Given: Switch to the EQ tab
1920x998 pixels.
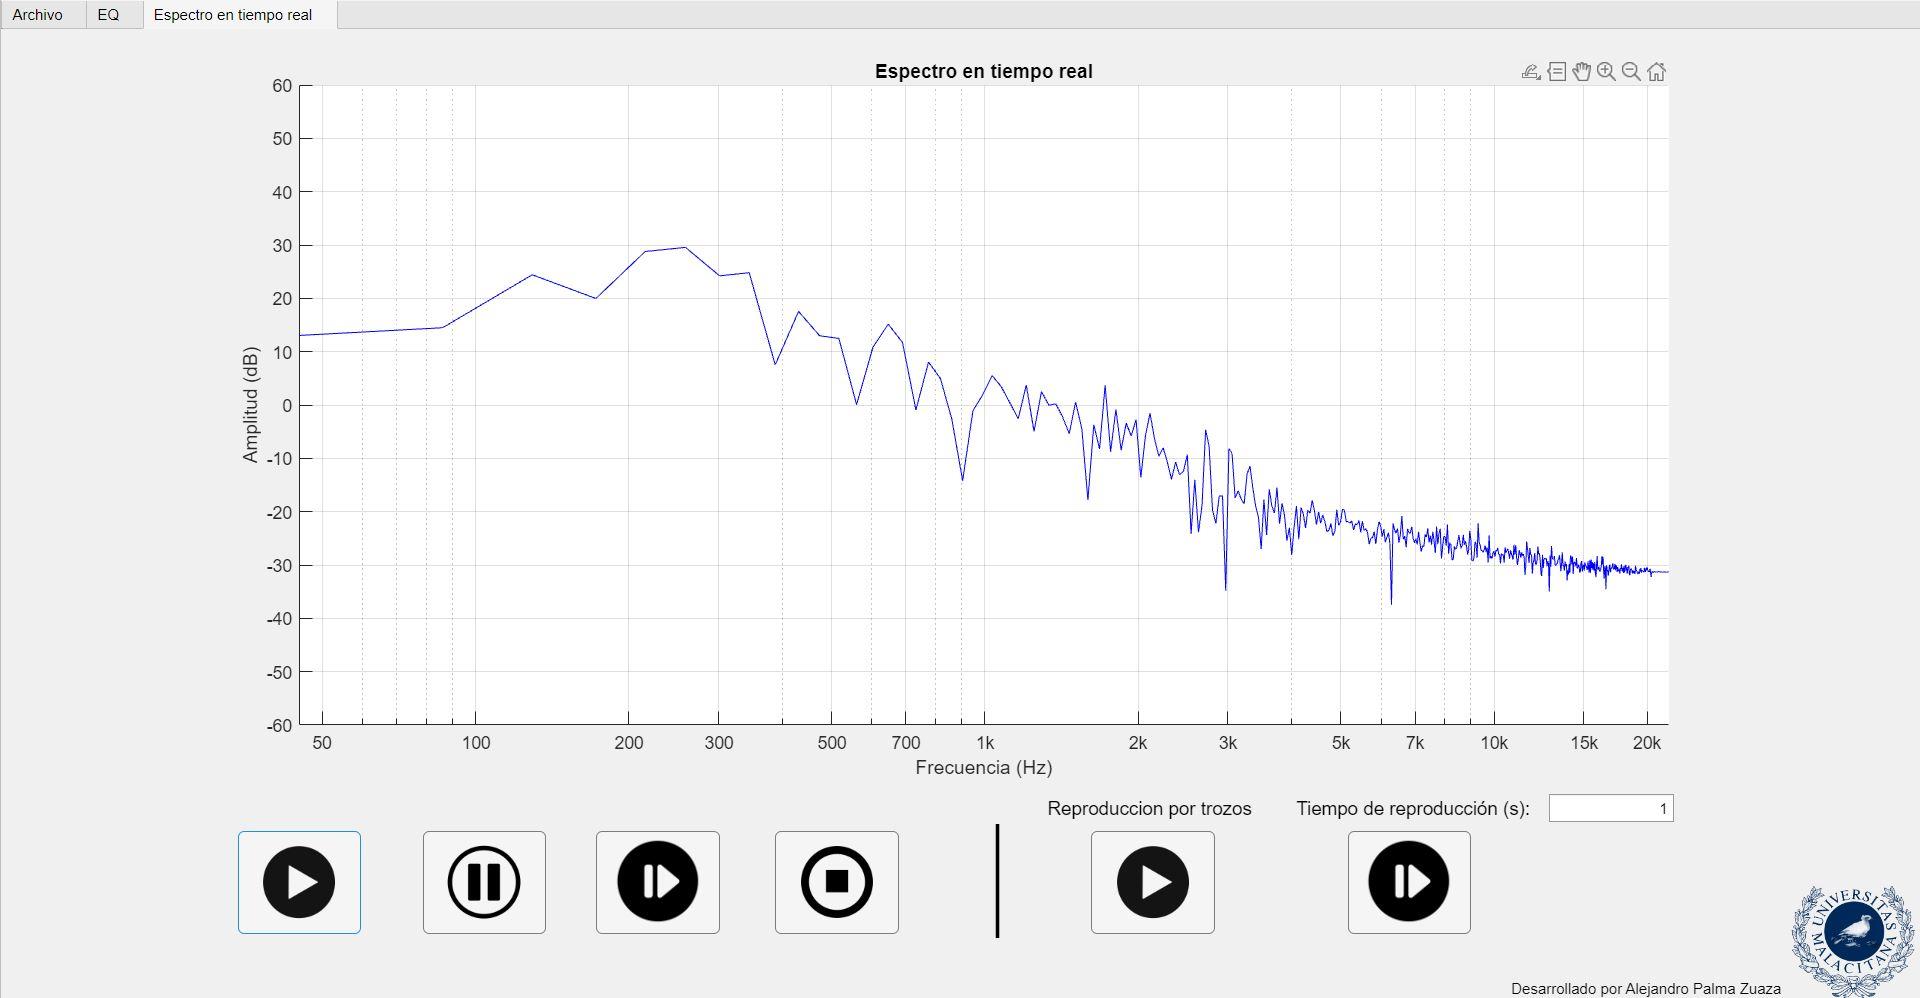Looking at the screenshot, I should click(108, 15).
